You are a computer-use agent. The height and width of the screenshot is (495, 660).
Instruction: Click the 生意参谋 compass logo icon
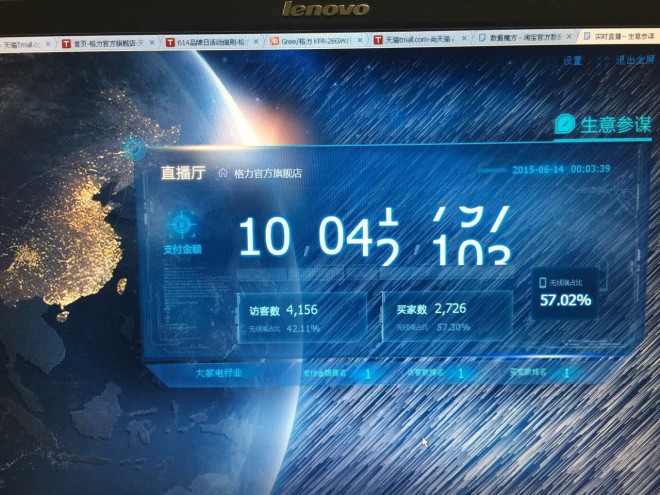pyautogui.click(x=564, y=124)
